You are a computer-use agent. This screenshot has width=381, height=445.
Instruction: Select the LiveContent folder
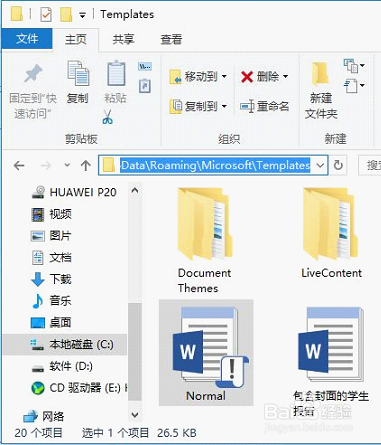[x=331, y=233]
